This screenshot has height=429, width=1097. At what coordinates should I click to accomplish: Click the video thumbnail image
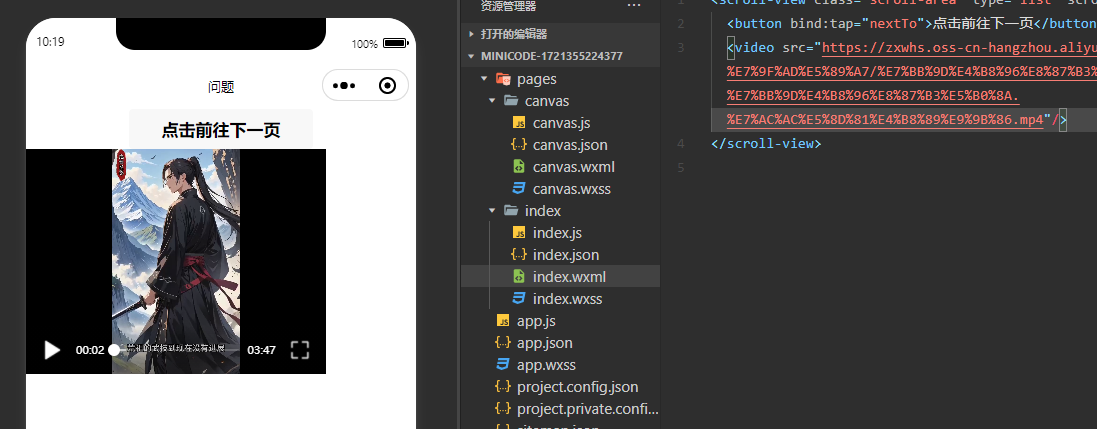[176, 261]
